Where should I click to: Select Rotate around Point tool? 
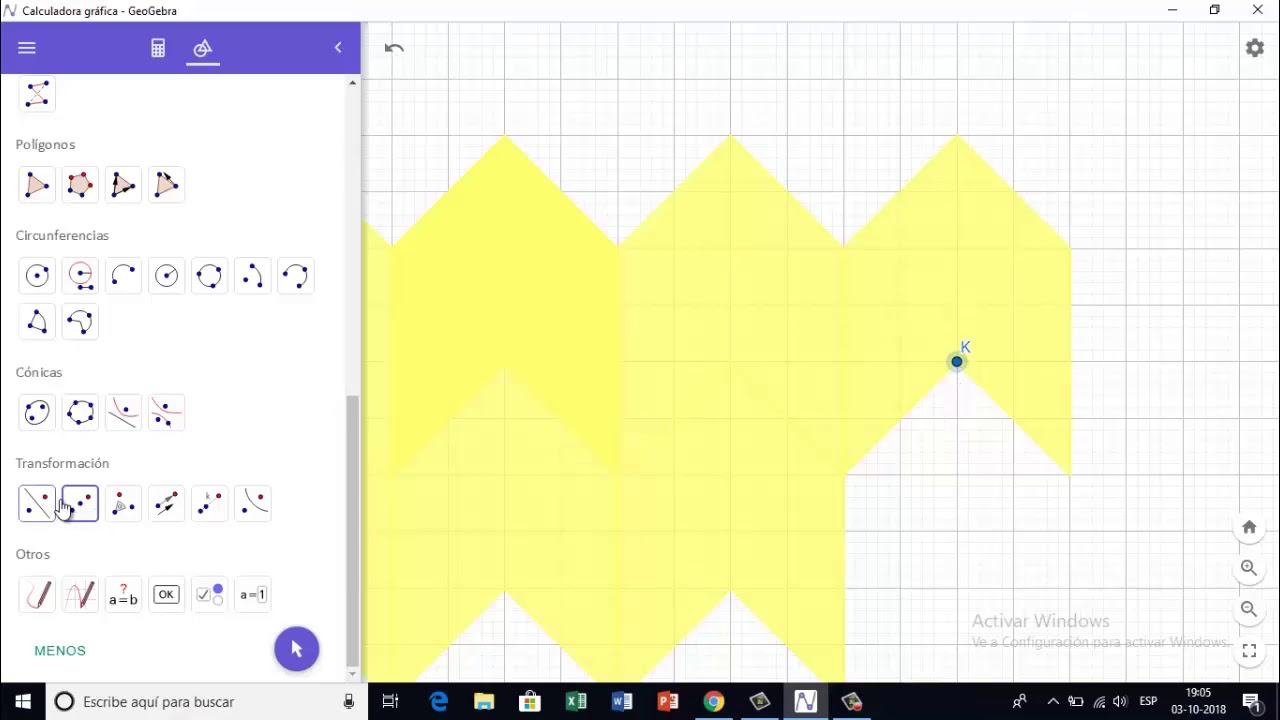tap(123, 504)
